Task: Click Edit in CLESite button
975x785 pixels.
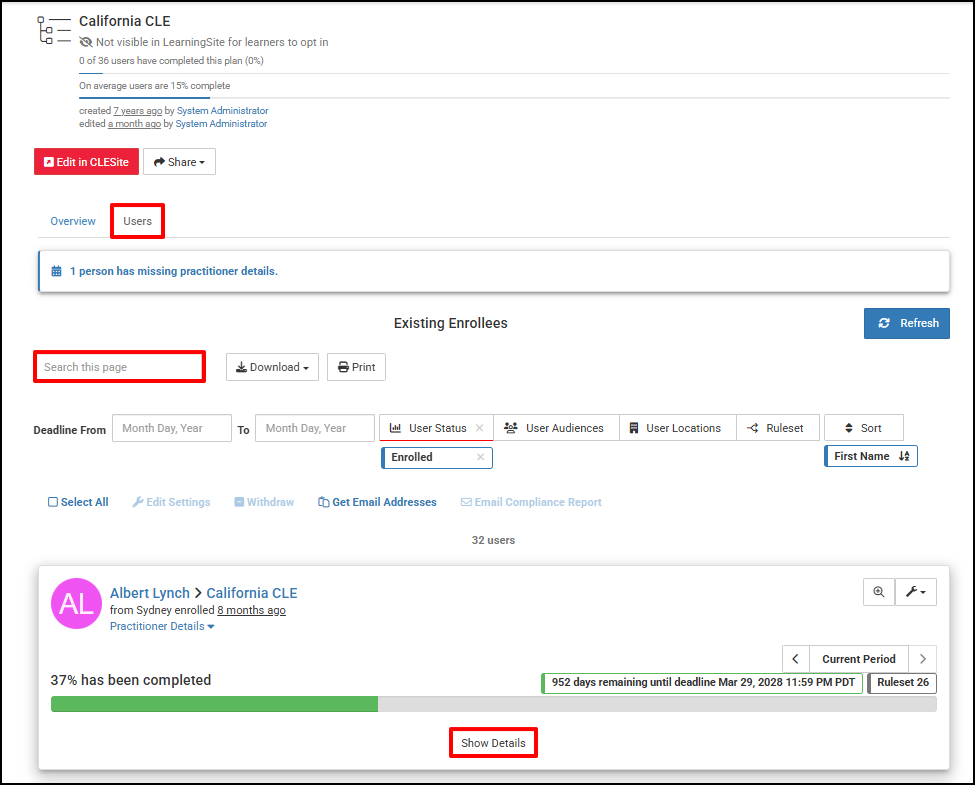Action: coord(86,162)
